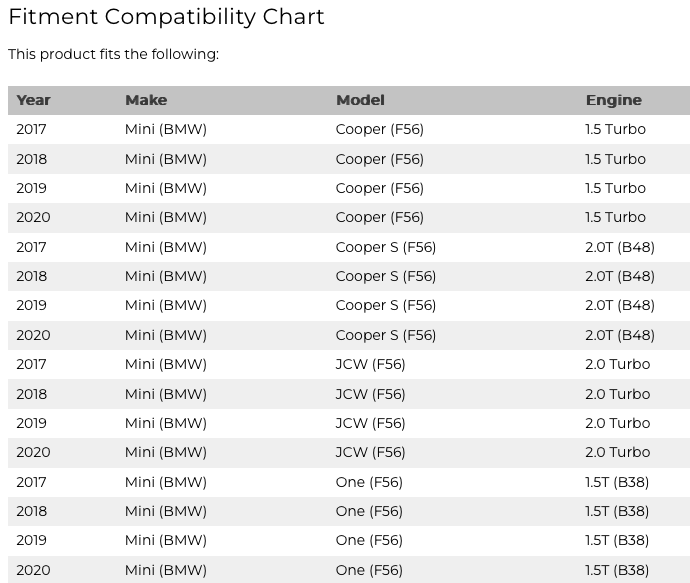
Task: Click the 2.0 Turbo engine for 2018 JCW
Action: 617,394
